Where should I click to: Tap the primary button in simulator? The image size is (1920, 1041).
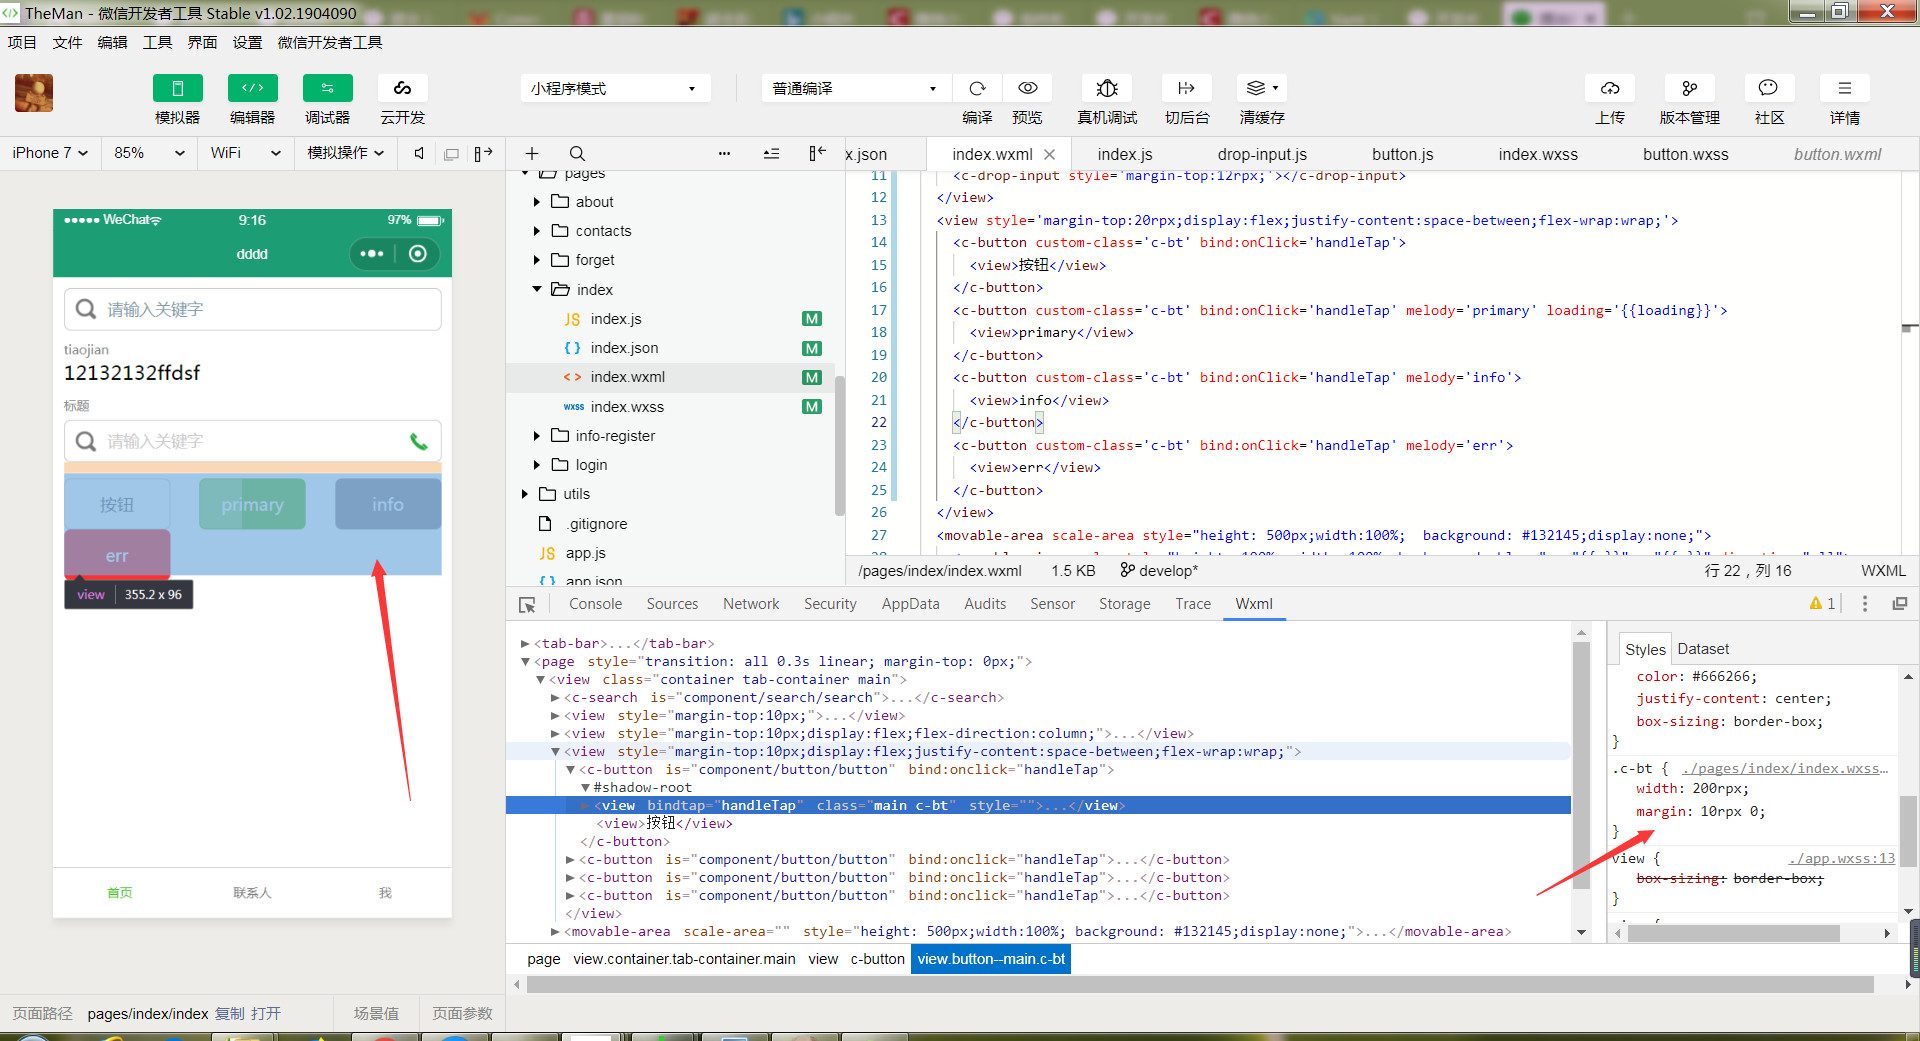tap(252, 505)
